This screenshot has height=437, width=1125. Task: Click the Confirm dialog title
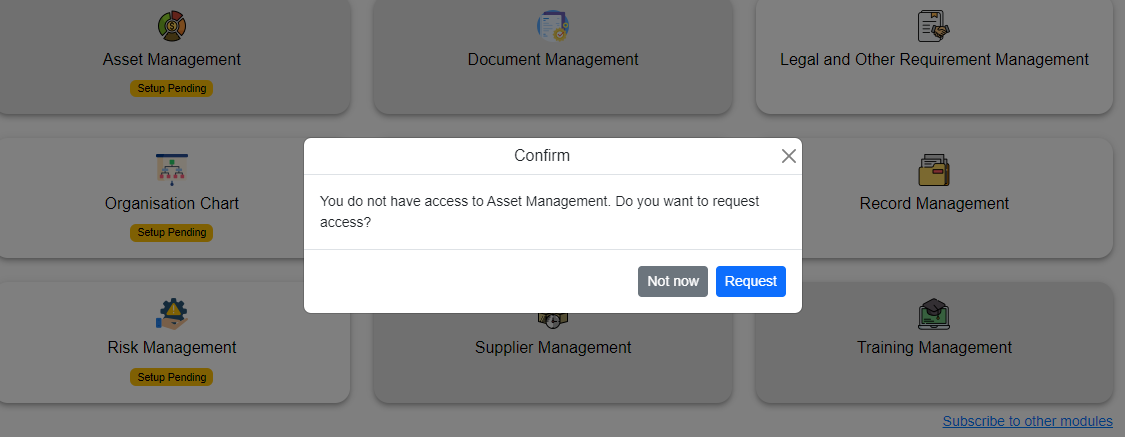tap(542, 156)
